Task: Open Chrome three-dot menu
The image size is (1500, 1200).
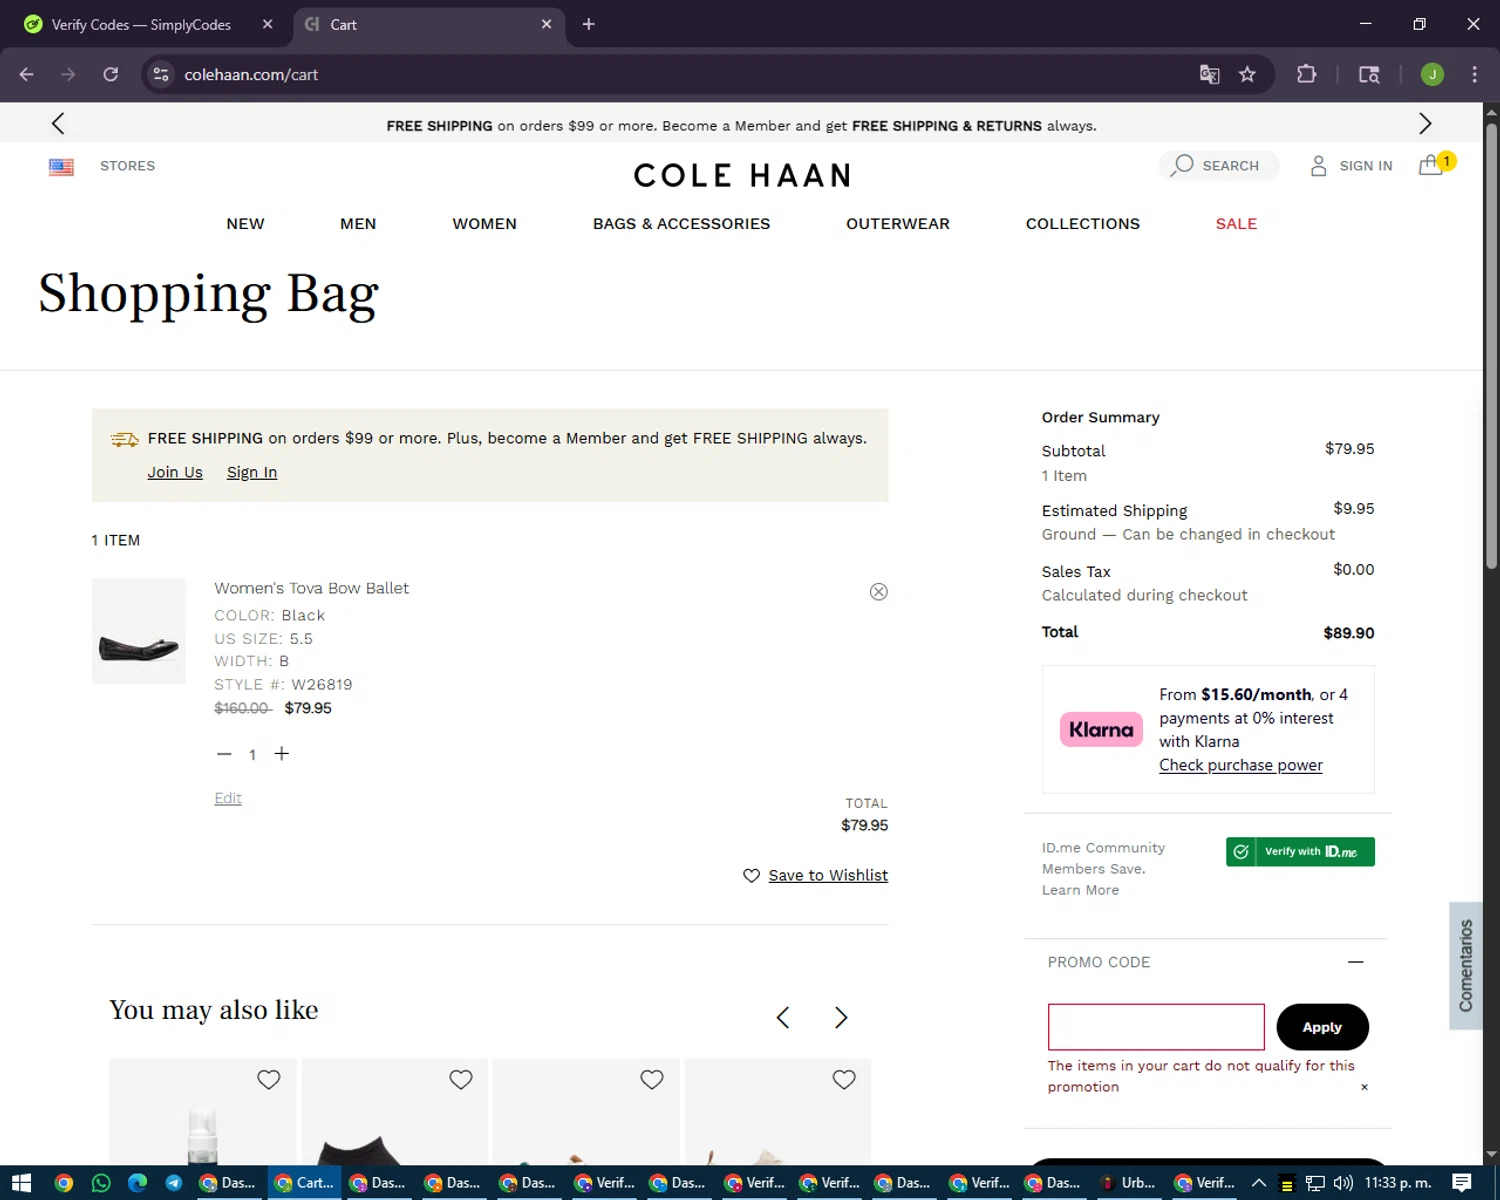Action: tap(1474, 74)
